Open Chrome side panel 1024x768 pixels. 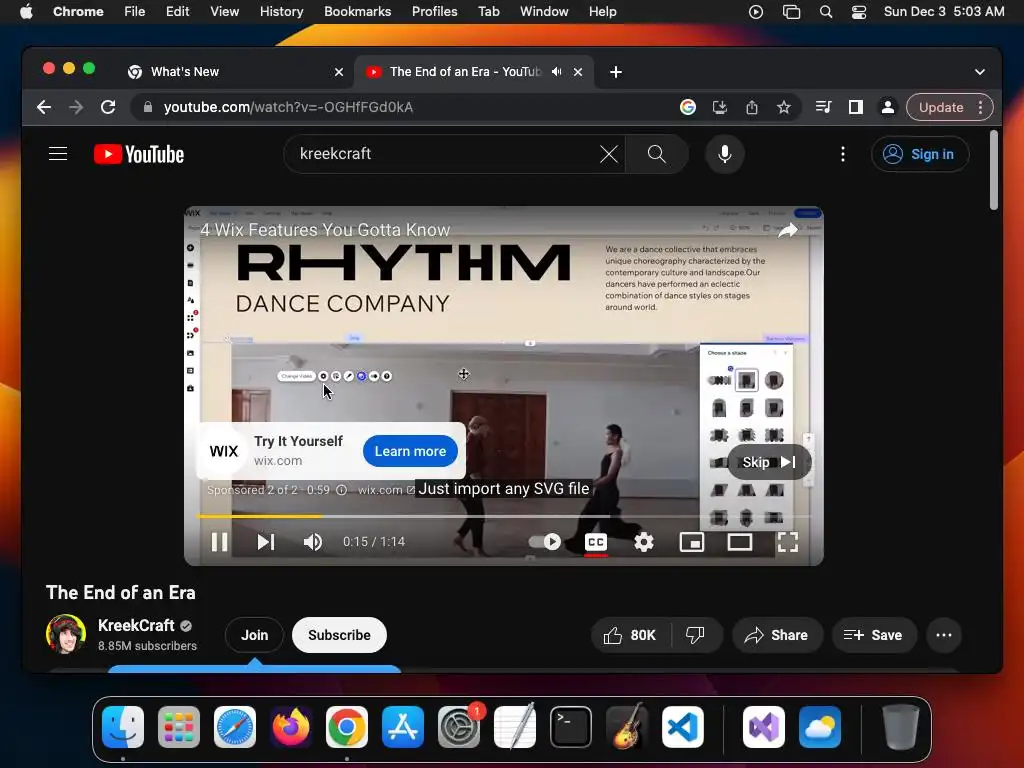(856, 107)
